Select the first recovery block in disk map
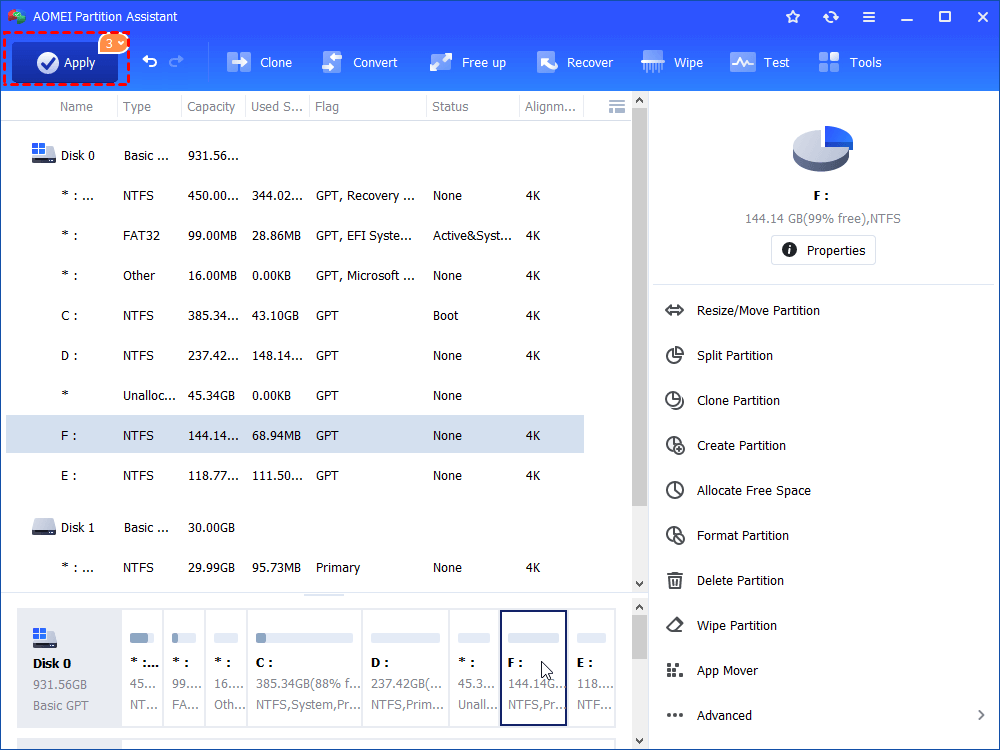The height and width of the screenshot is (750, 1000). click(x=142, y=668)
